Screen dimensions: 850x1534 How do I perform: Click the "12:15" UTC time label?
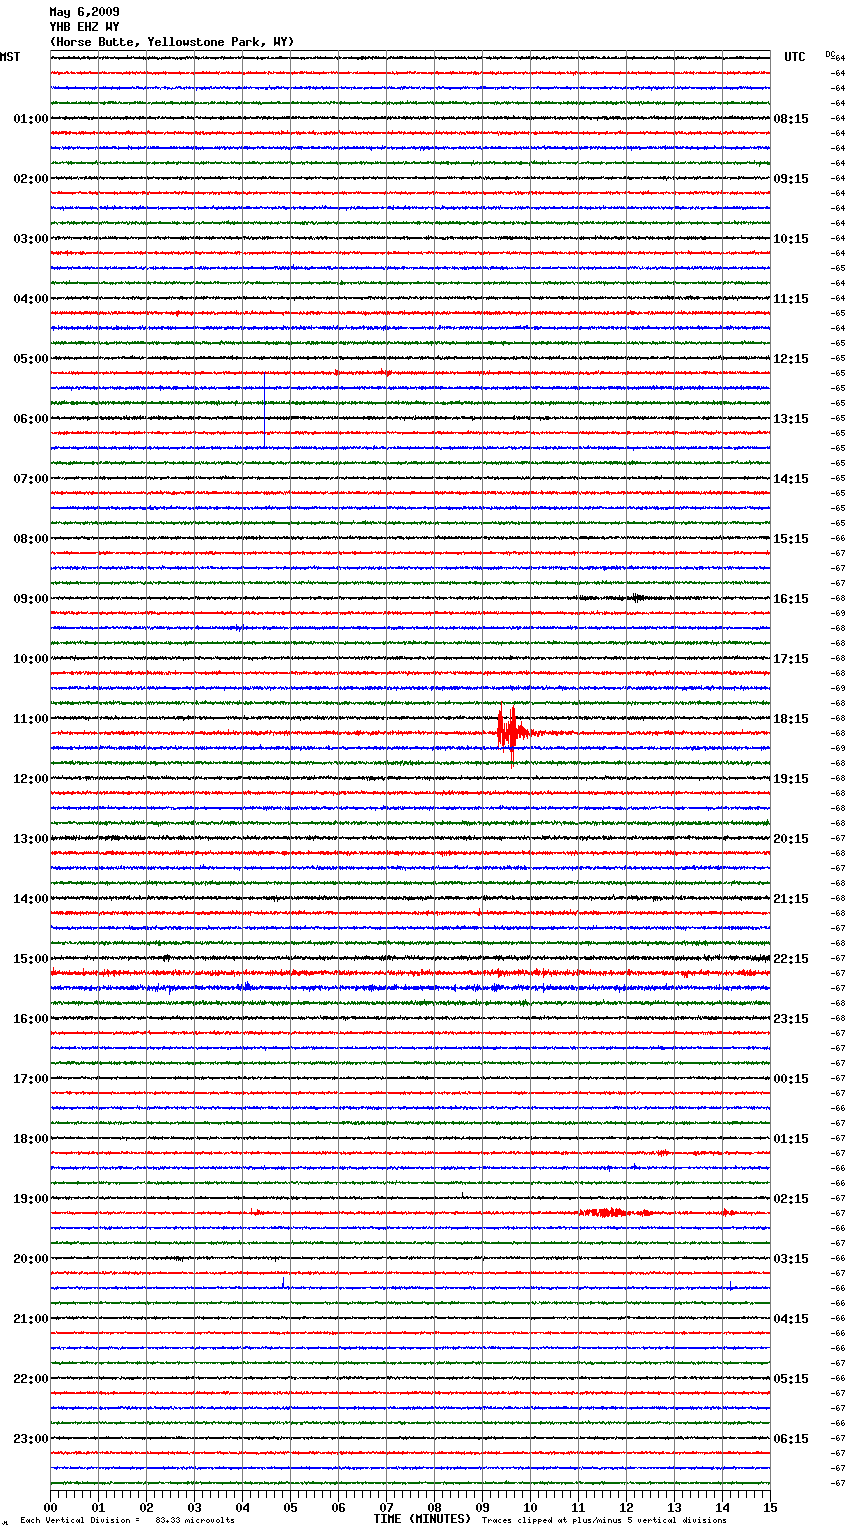[x=791, y=359]
